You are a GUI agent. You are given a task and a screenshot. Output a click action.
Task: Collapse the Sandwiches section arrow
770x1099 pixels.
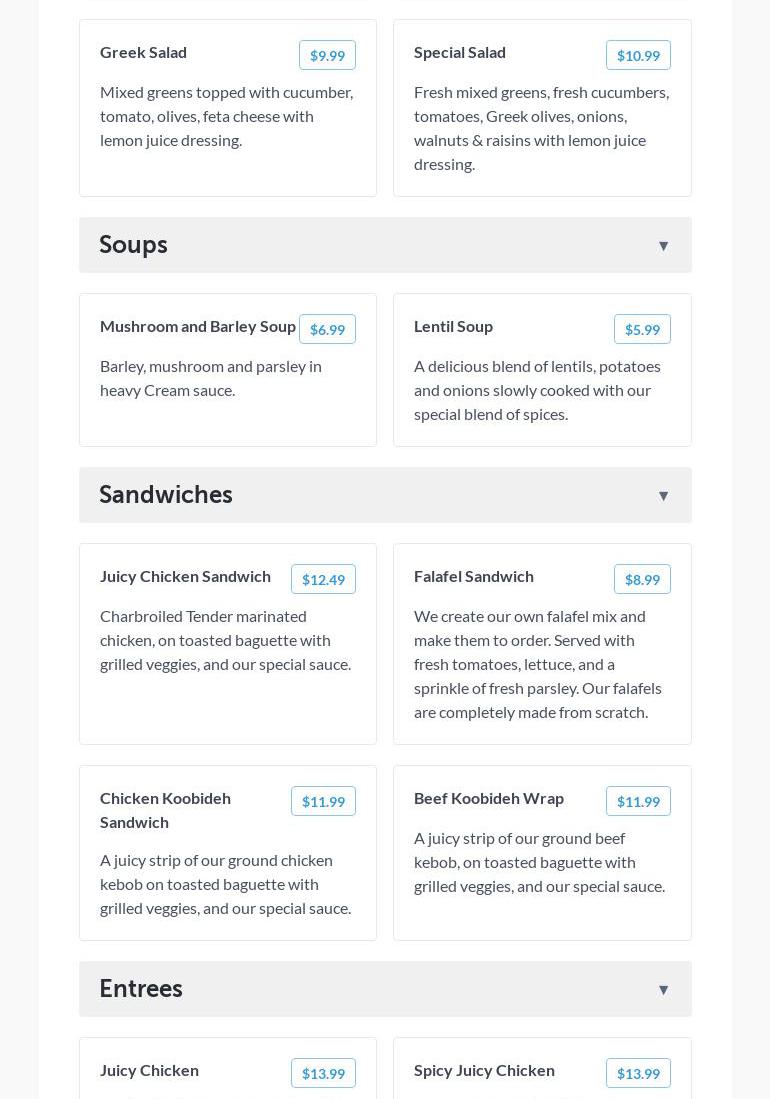663,496
